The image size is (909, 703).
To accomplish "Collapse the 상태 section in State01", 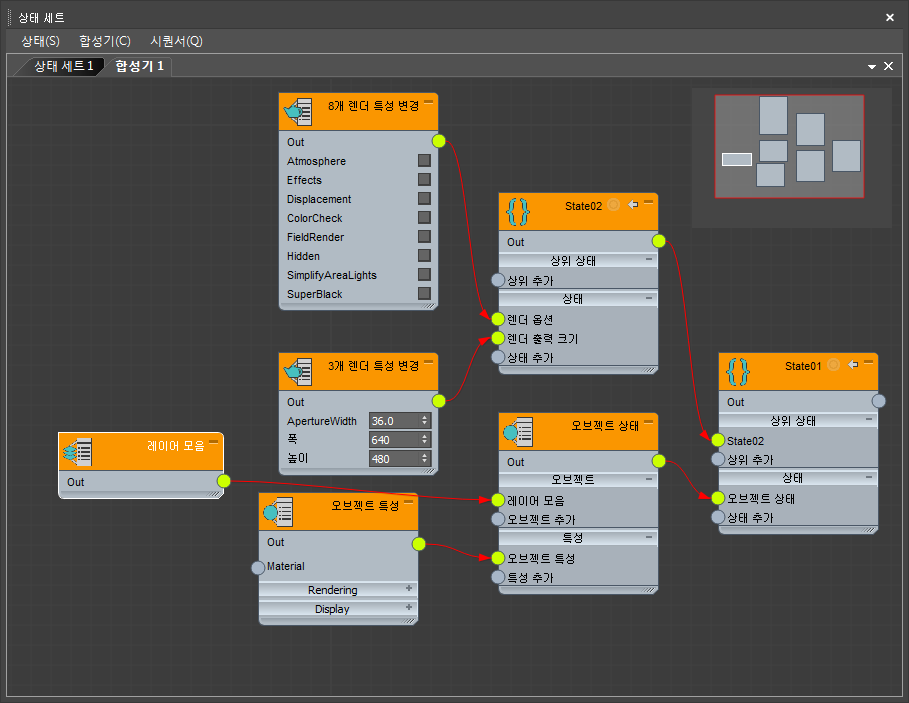I will [x=868, y=477].
